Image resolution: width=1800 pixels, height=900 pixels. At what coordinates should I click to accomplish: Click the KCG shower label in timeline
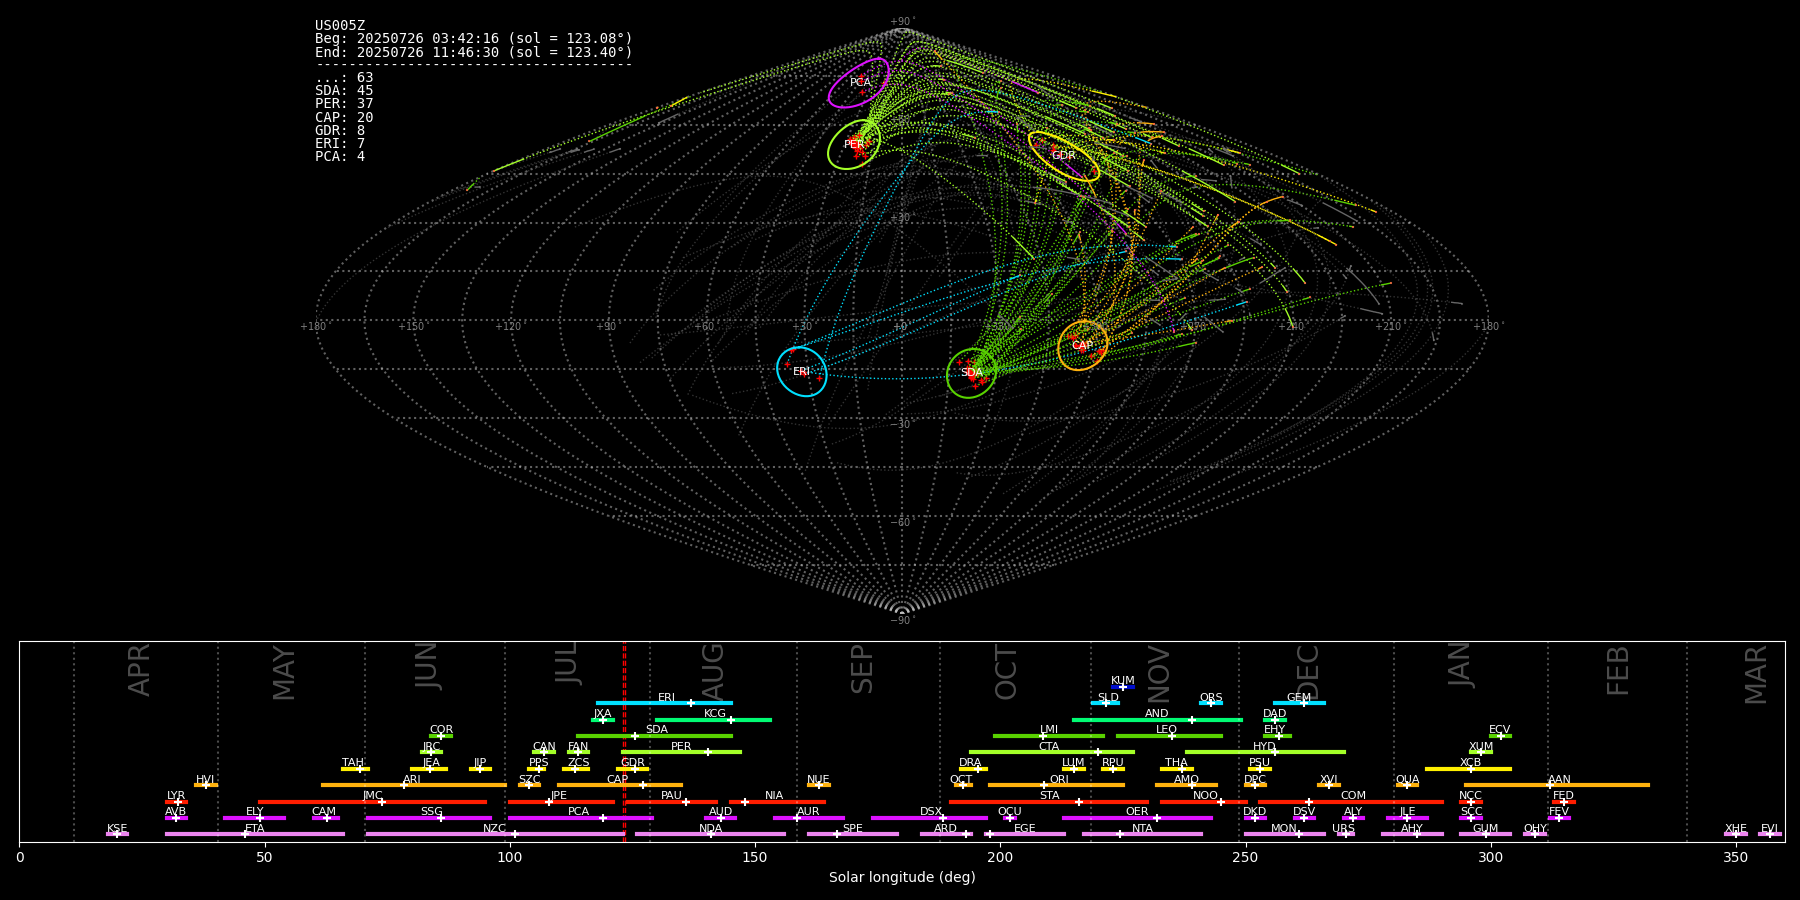tap(715, 713)
